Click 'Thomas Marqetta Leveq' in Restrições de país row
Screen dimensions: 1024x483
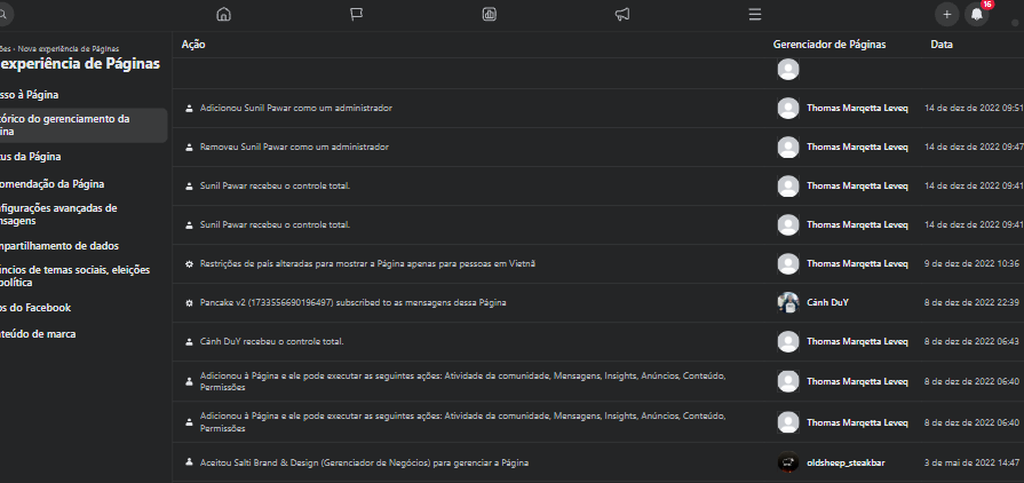click(857, 264)
